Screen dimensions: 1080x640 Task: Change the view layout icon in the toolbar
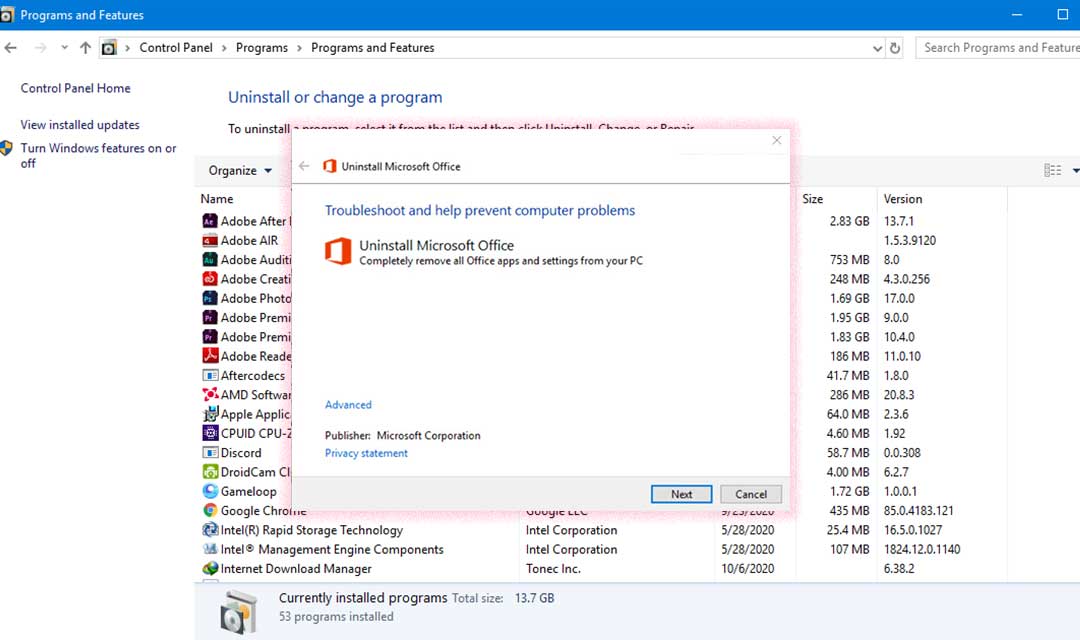(x=1052, y=170)
